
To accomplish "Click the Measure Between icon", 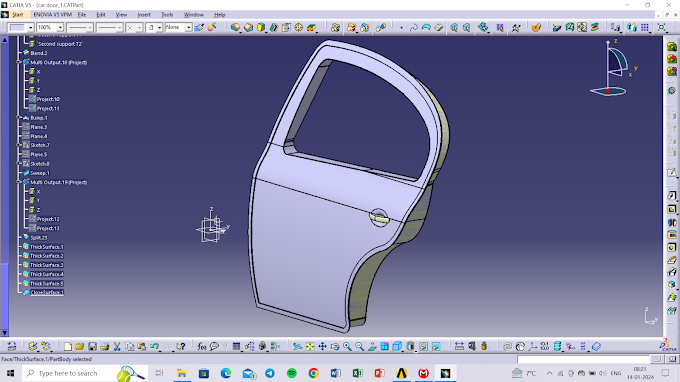I will pos(459,346).
